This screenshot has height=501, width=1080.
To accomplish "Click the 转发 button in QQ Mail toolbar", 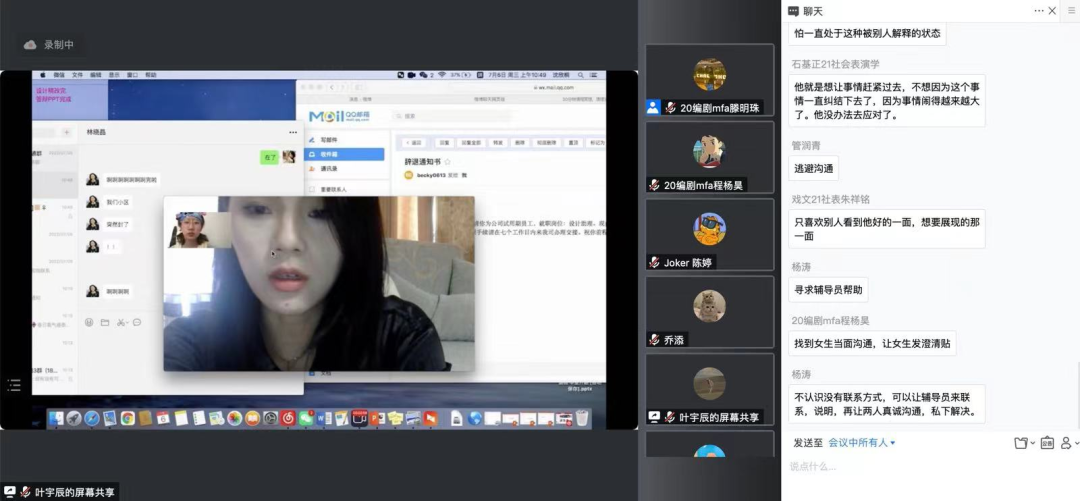I will click(x=498, y=143).
